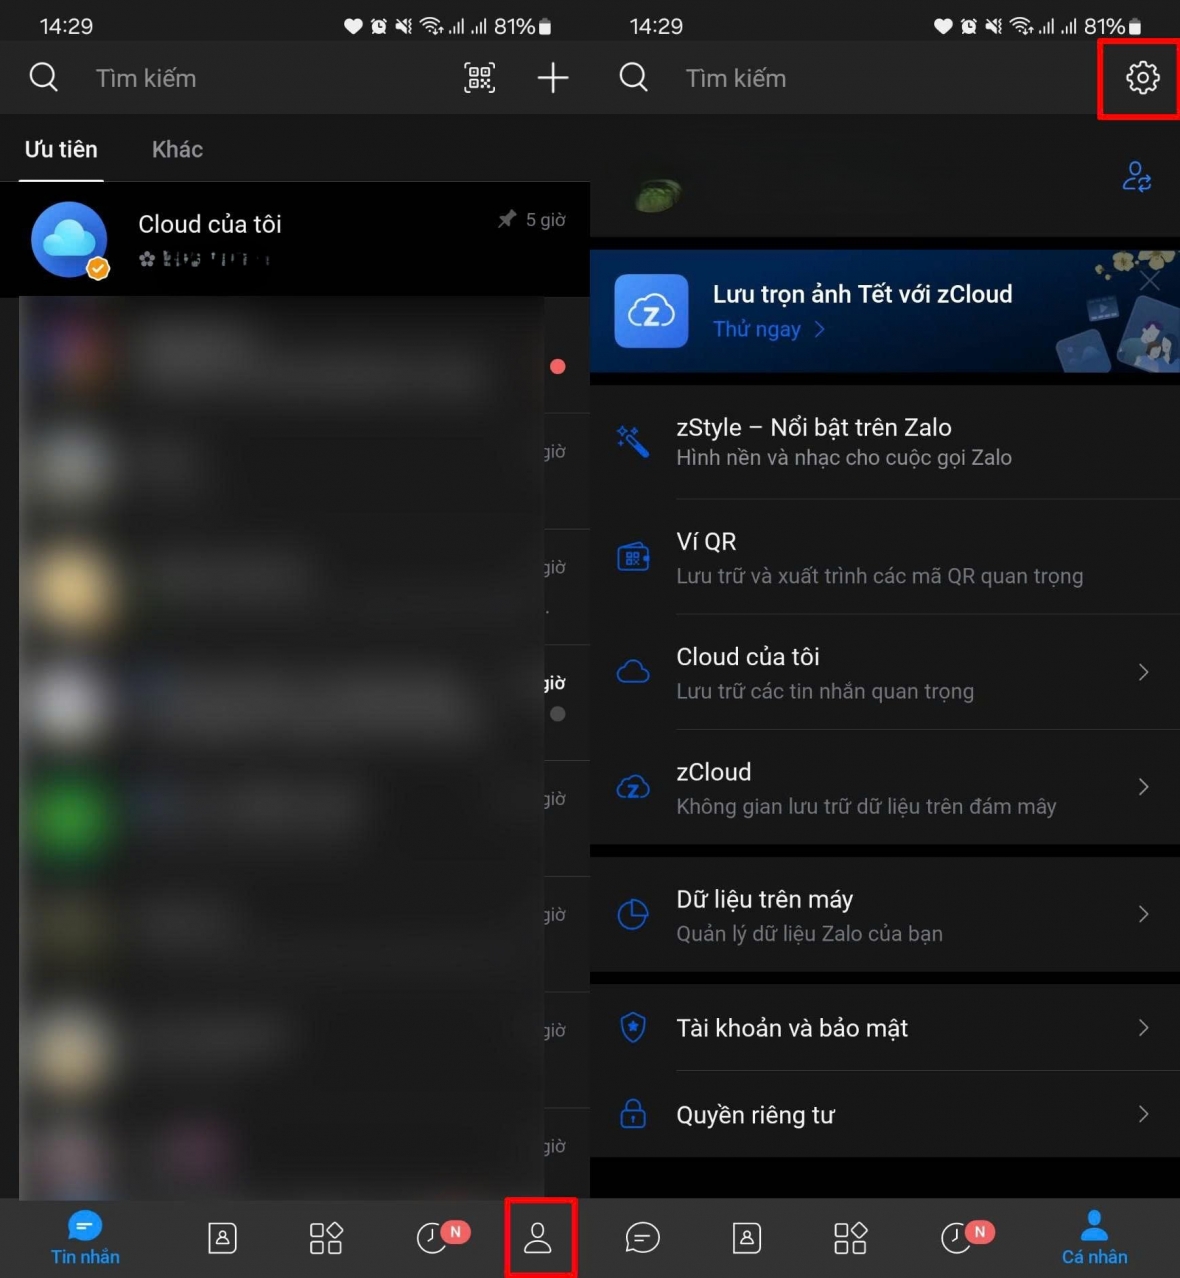1180x1278 pixels.
Task: Open 'Quyền riêng tư' settings
Action: coord(885,1114)
